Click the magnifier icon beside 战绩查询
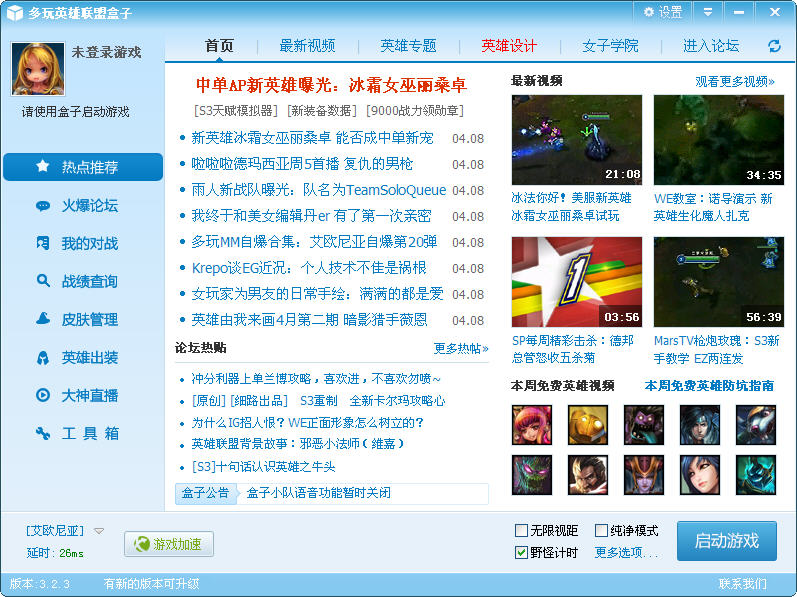797x597 pixels. click(43, 281)
